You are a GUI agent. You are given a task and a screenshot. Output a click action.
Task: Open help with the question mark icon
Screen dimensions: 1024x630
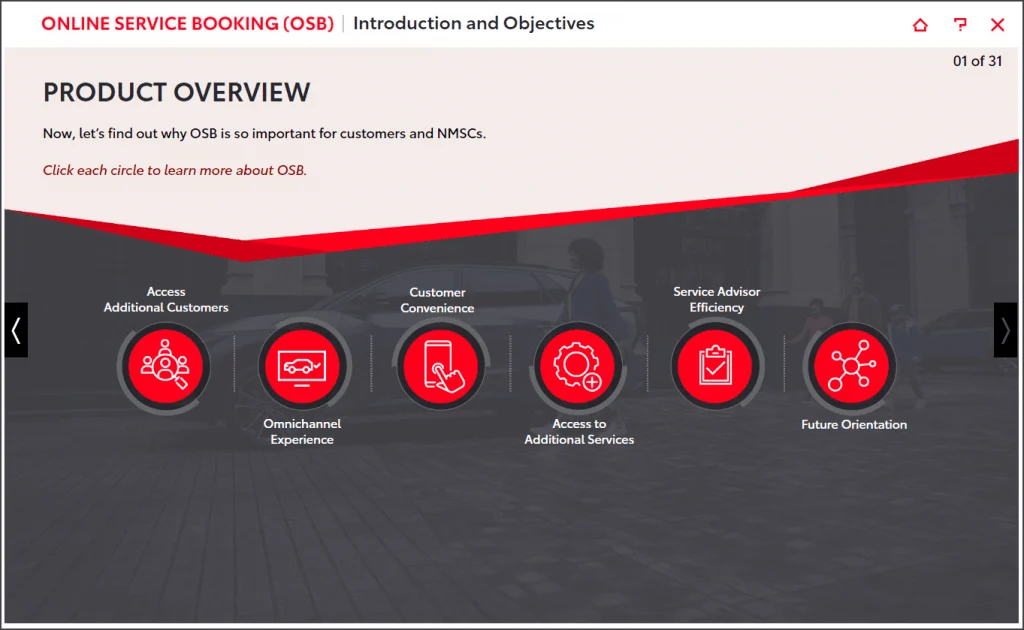[x=960, y=25]
